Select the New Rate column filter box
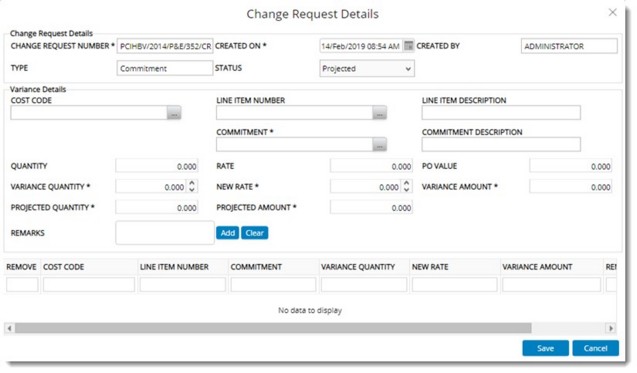The height and width of the screenshot is (373, 637). 455,284
